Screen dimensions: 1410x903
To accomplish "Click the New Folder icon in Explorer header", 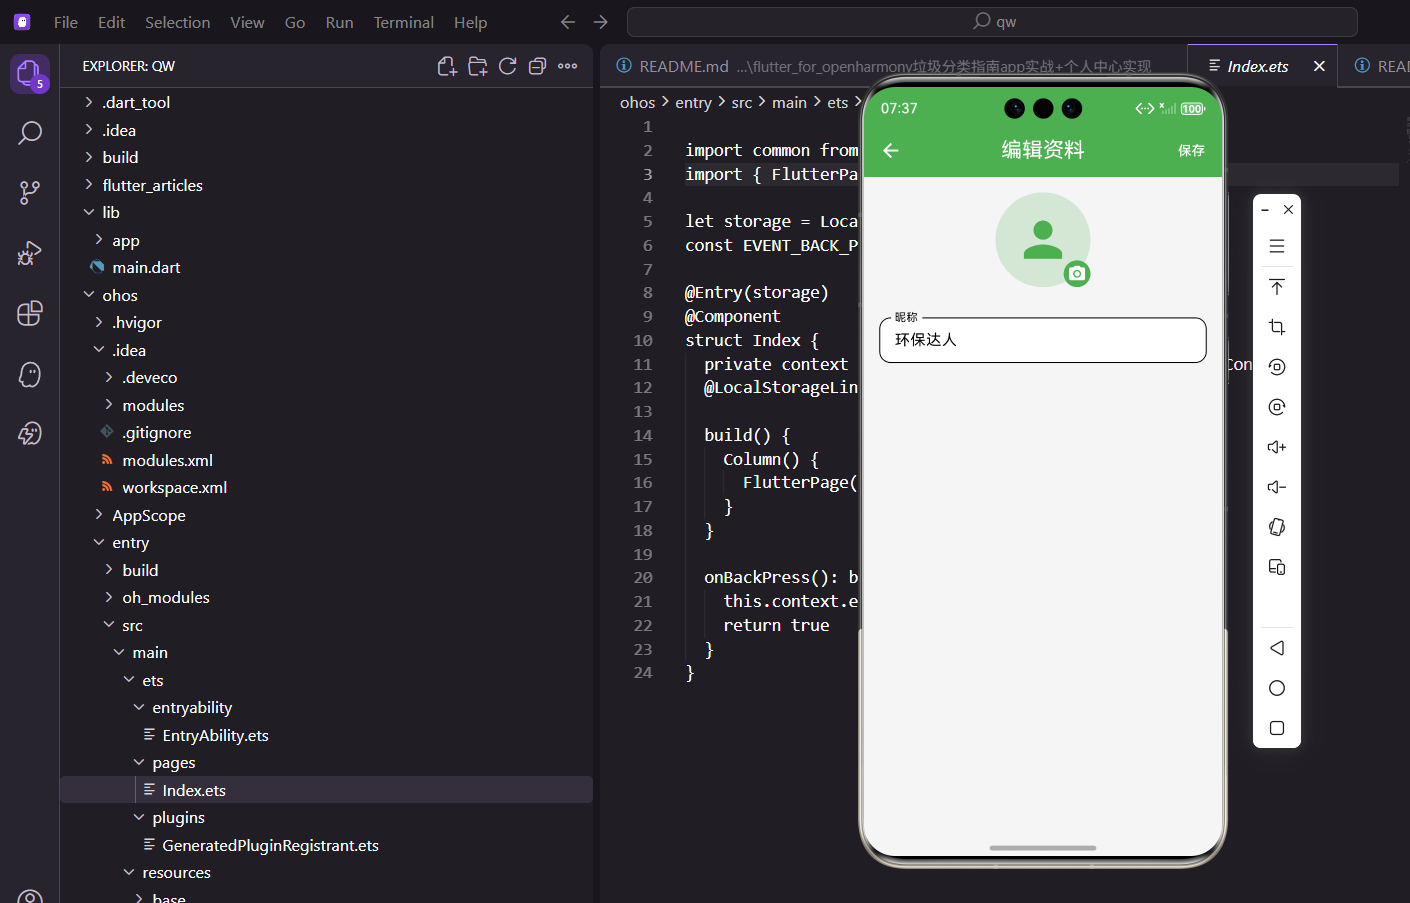I will [x=478, y=66].
